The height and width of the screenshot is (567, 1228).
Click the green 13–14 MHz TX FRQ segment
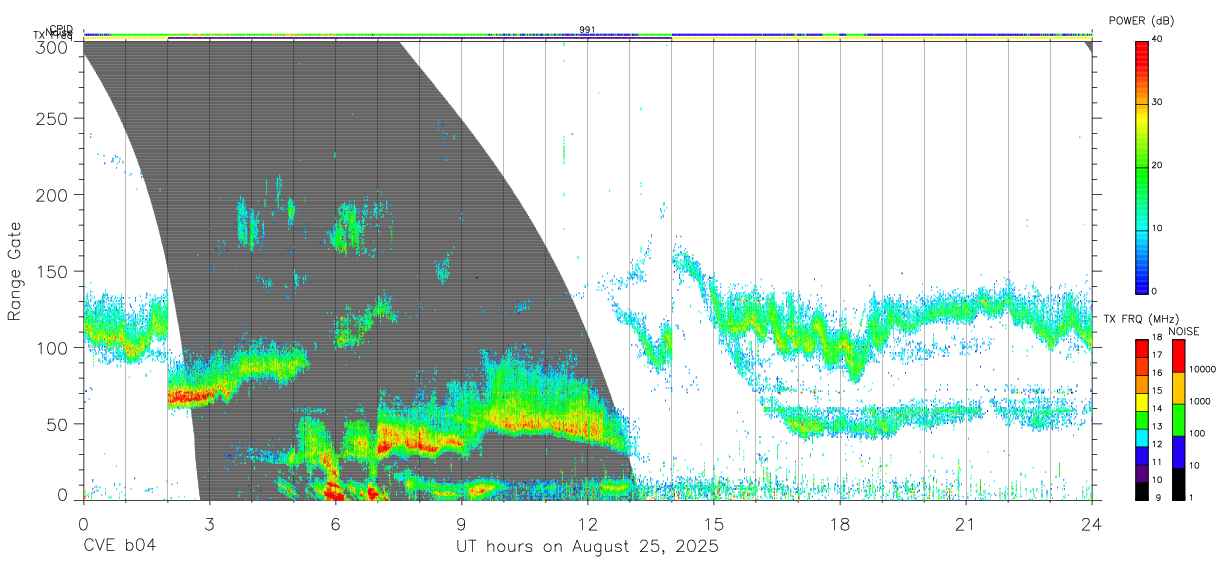[x=1141, y=418]
